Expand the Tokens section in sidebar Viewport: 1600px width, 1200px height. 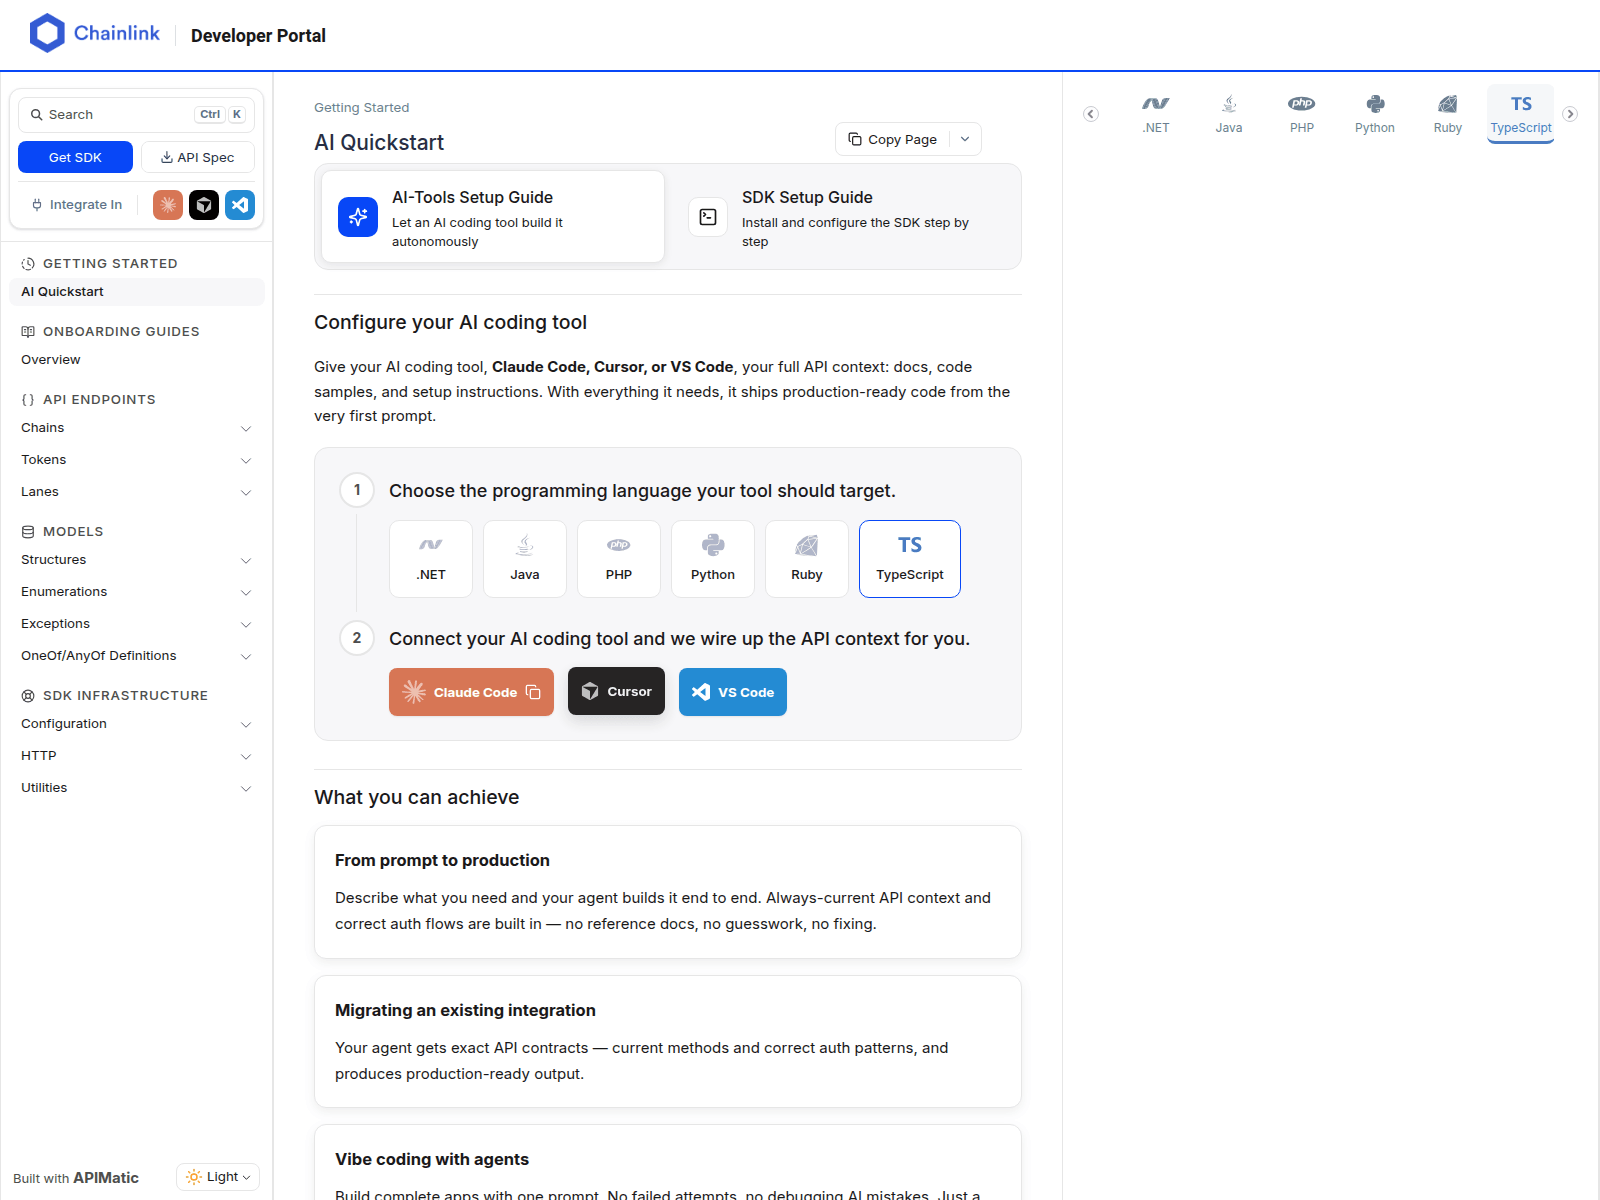pos(137,460)
